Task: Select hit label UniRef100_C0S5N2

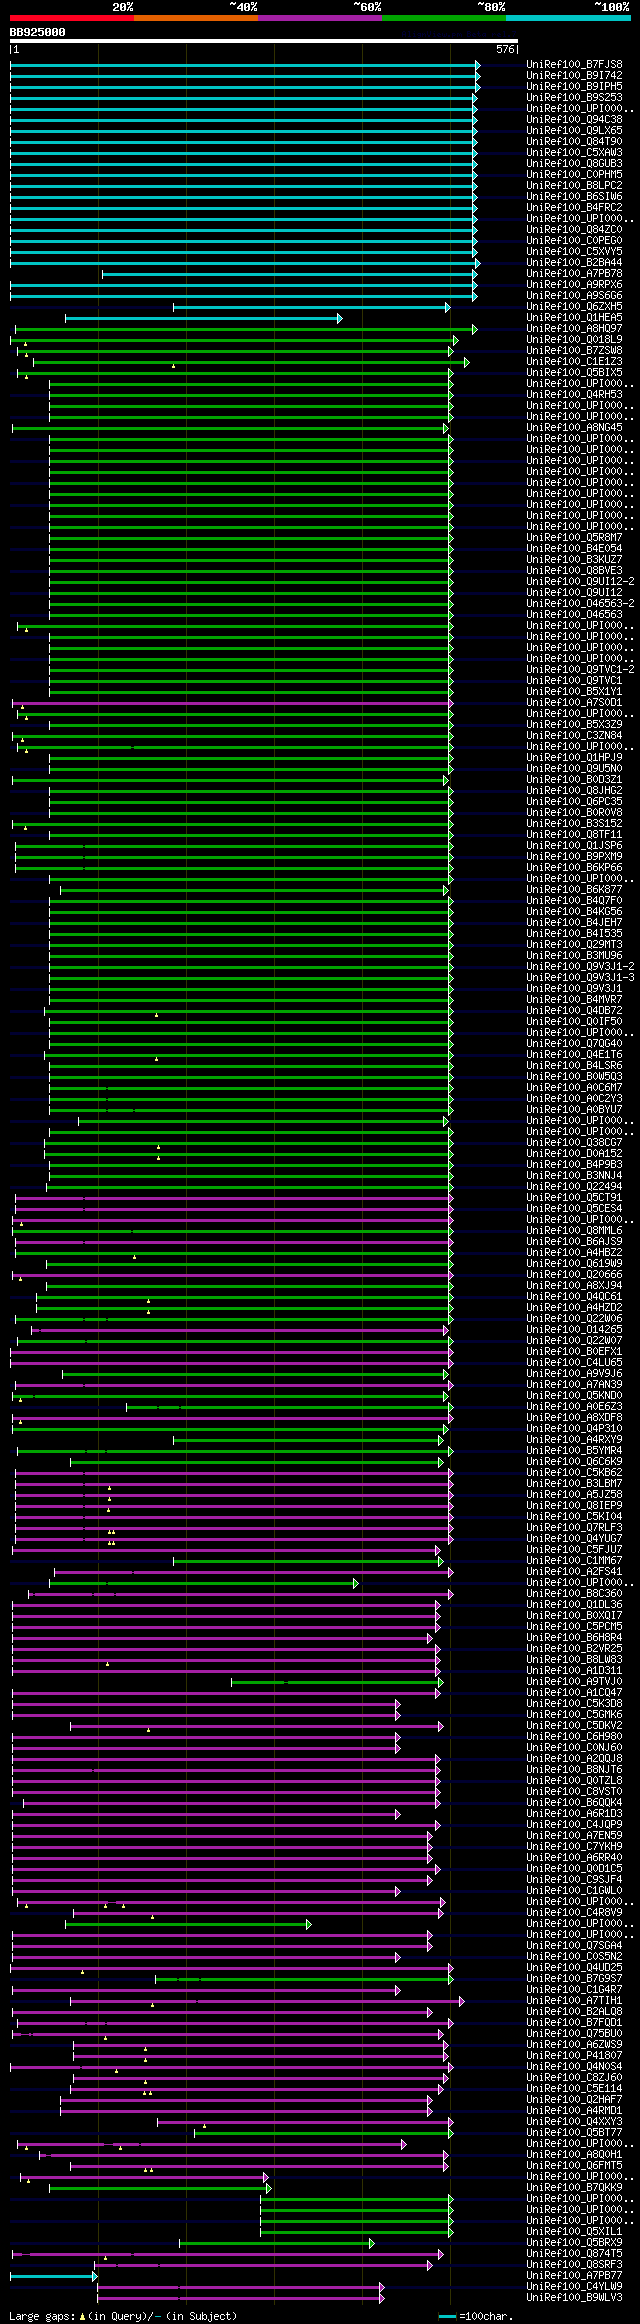Action: click(574, 1957)
